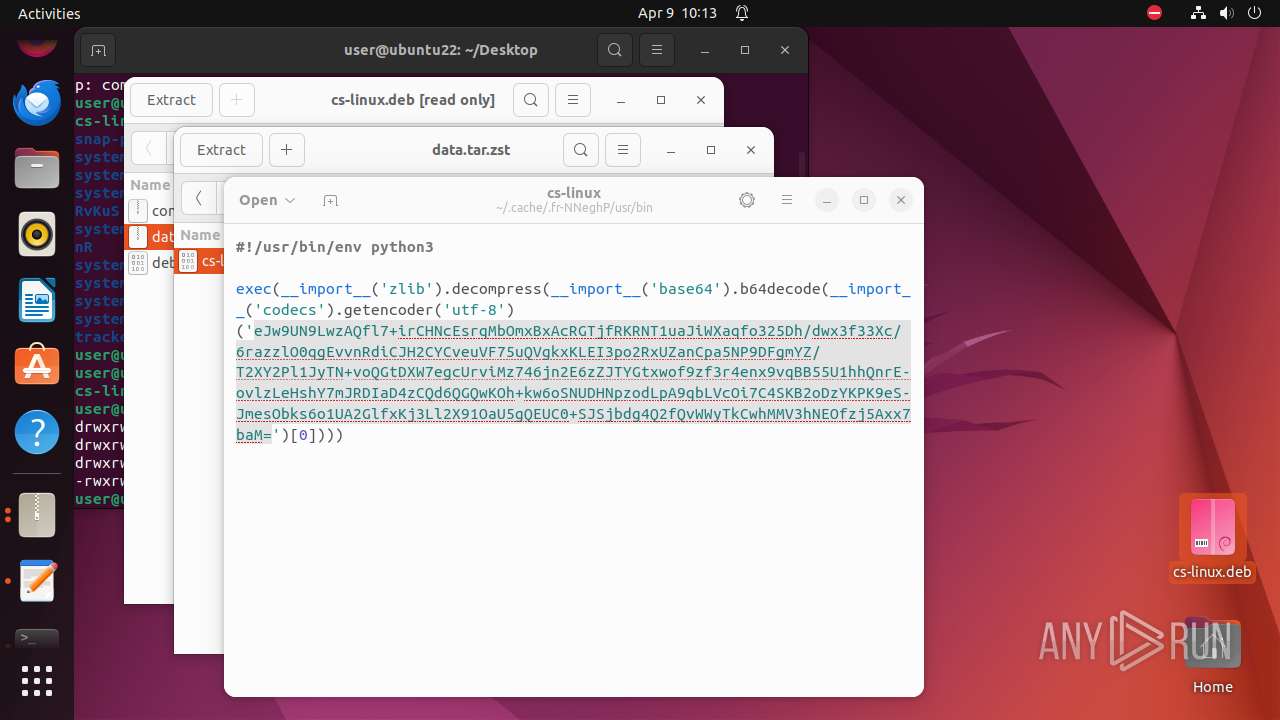1280x720 pixels.
Task: Open LibreOffice Writer from the dock
Action: tap(37, 300)
